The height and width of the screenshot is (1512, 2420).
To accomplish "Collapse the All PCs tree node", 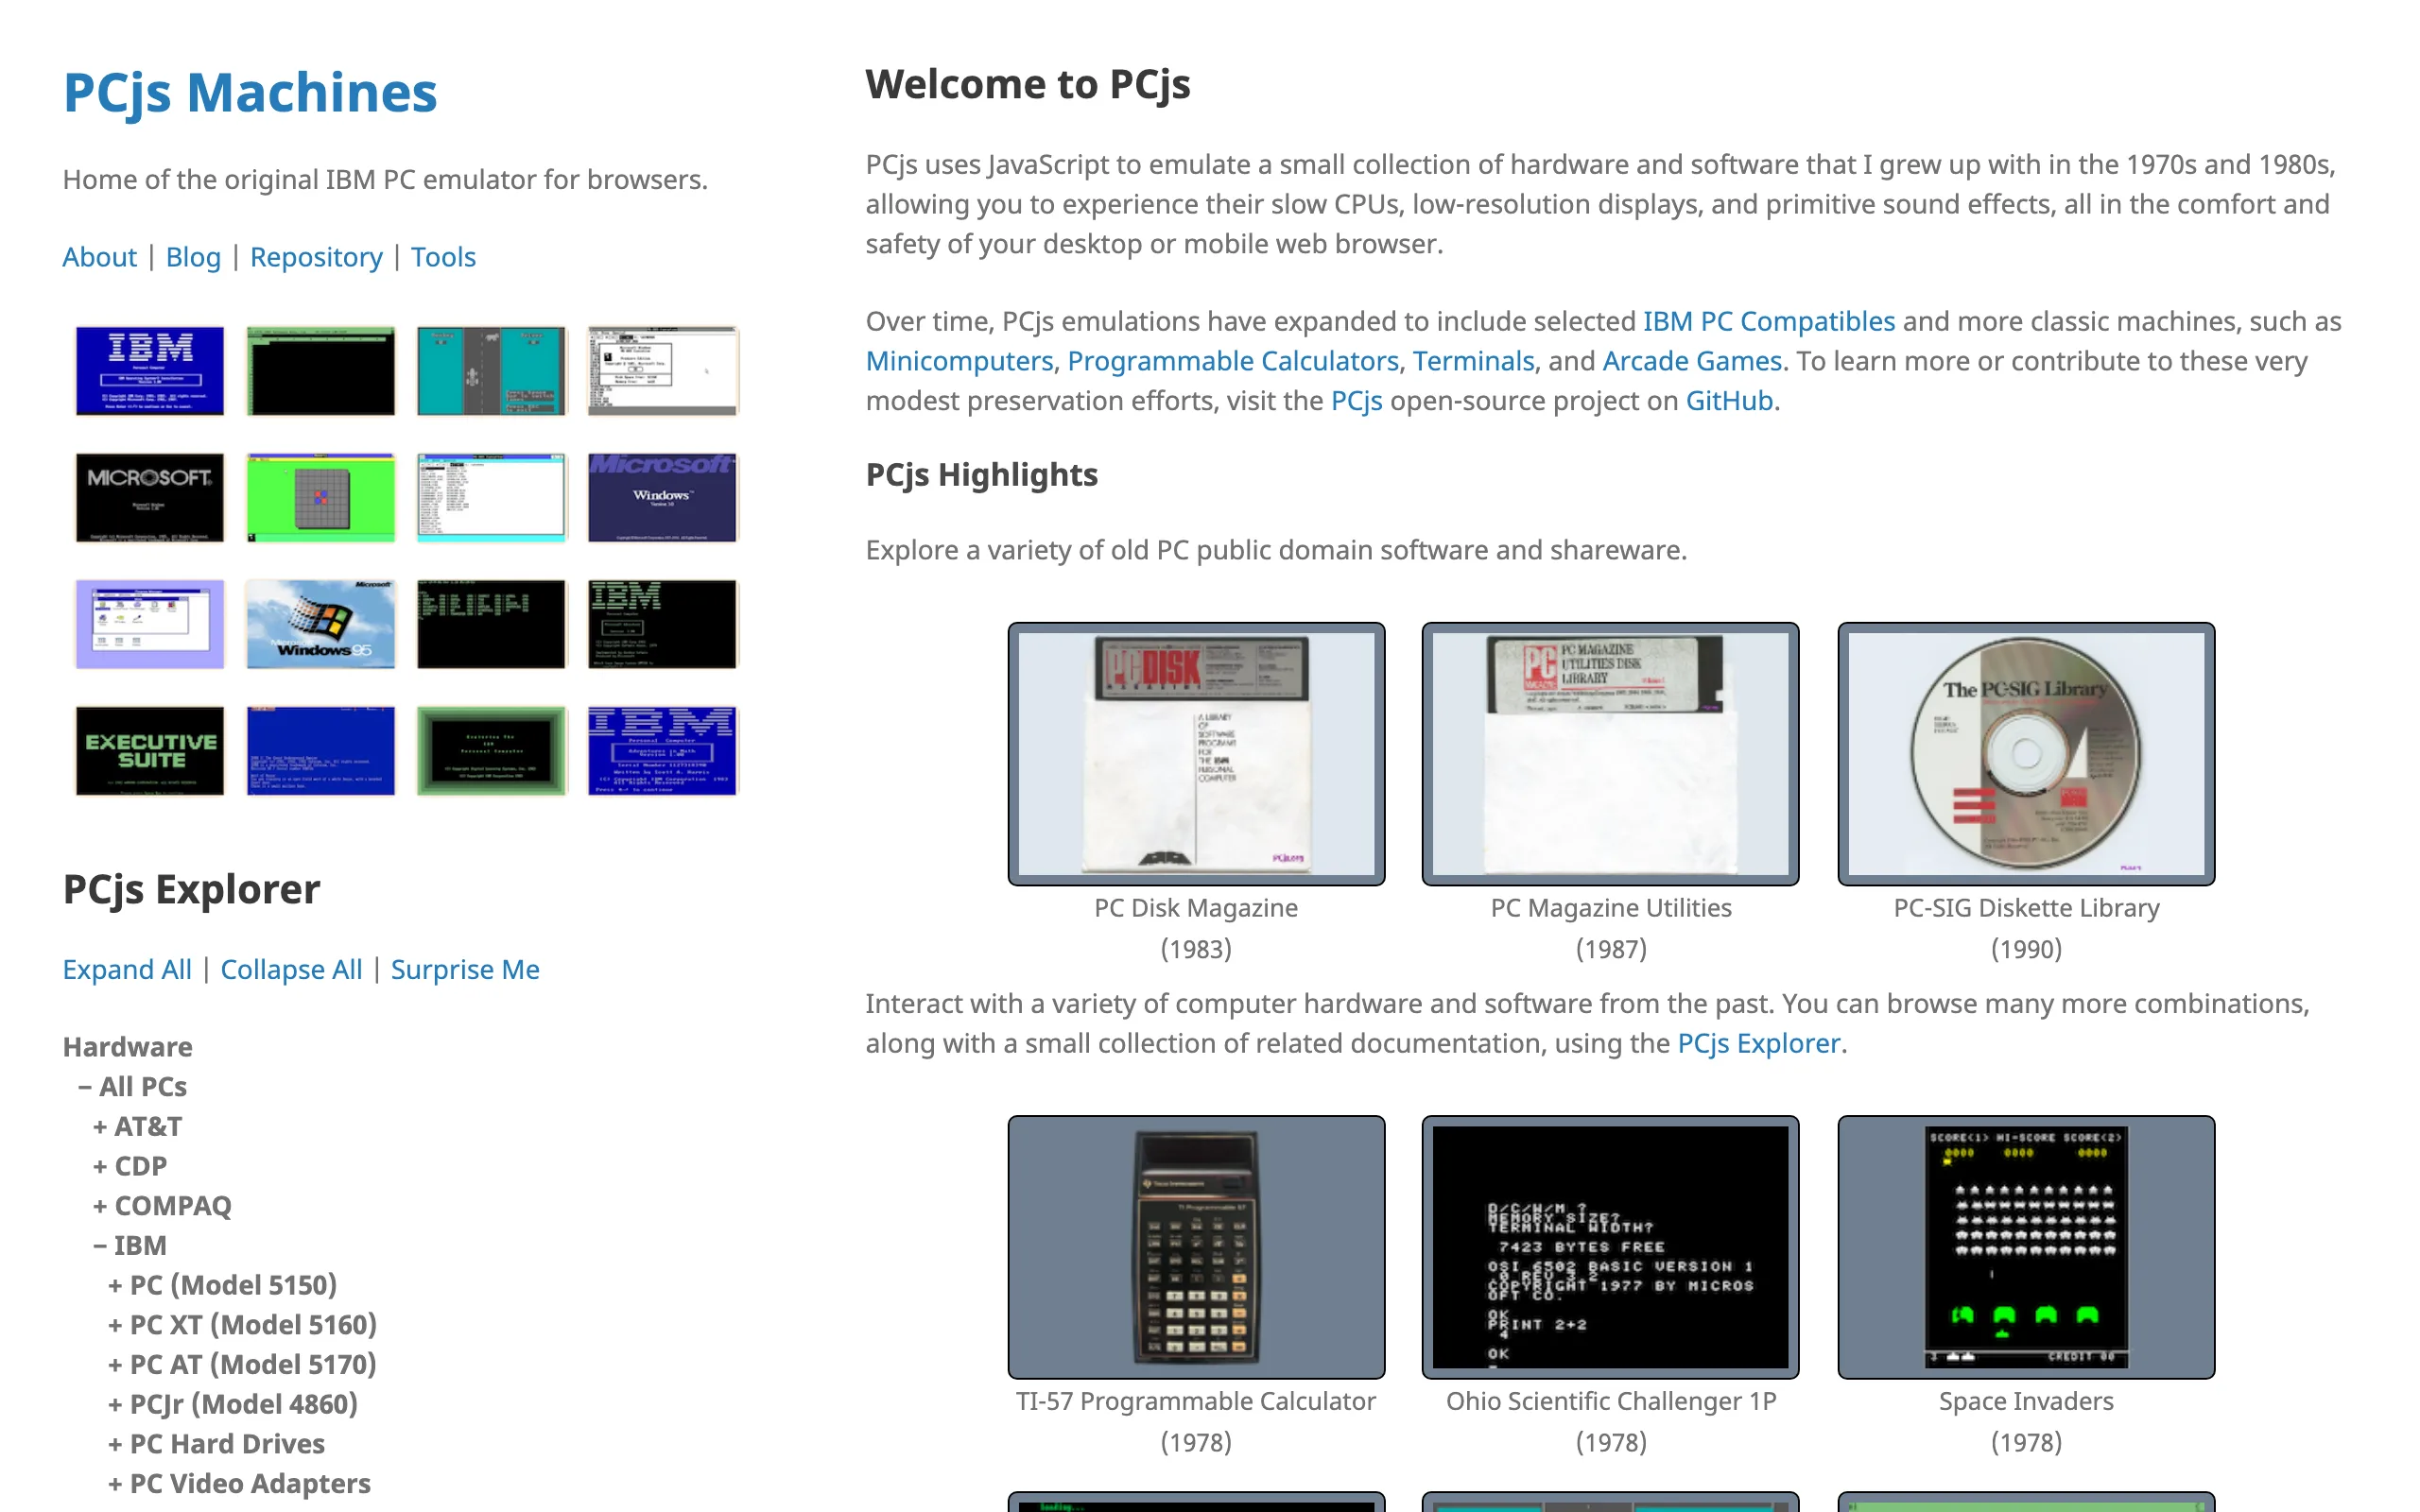I will click(133, 1086).
